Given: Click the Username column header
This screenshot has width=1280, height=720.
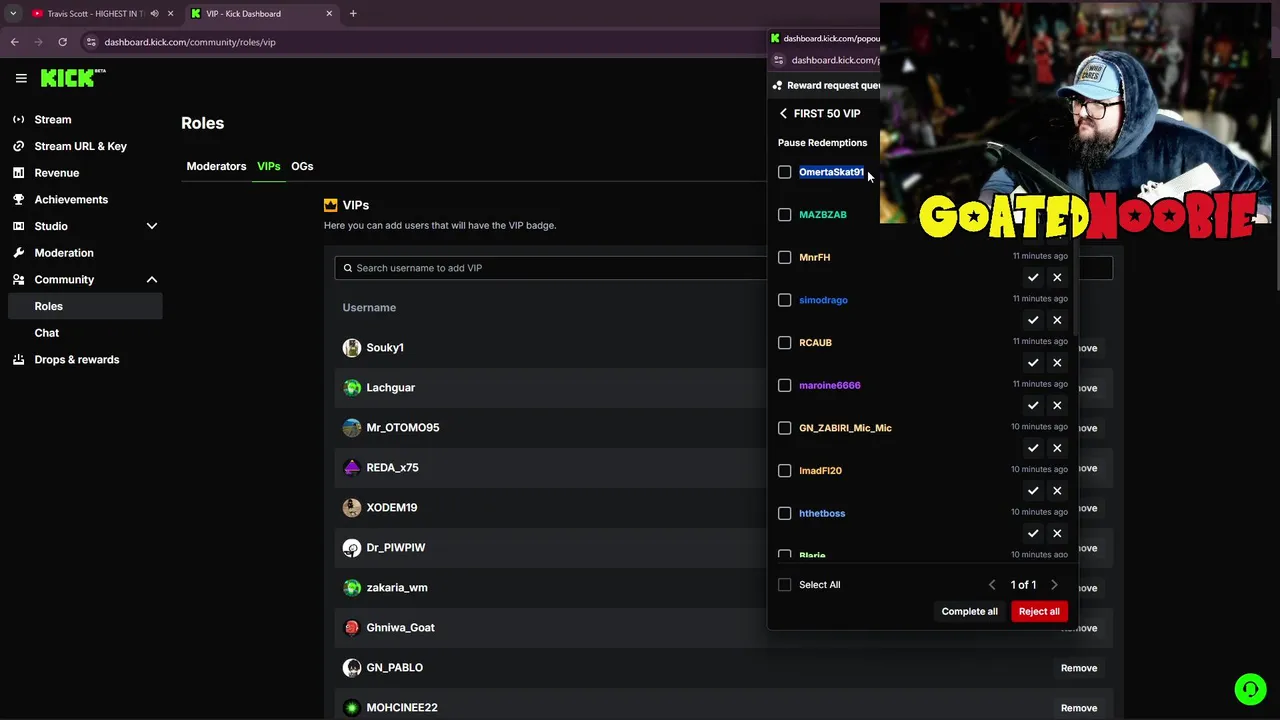Looking at the screenshot, I should 369,308.
